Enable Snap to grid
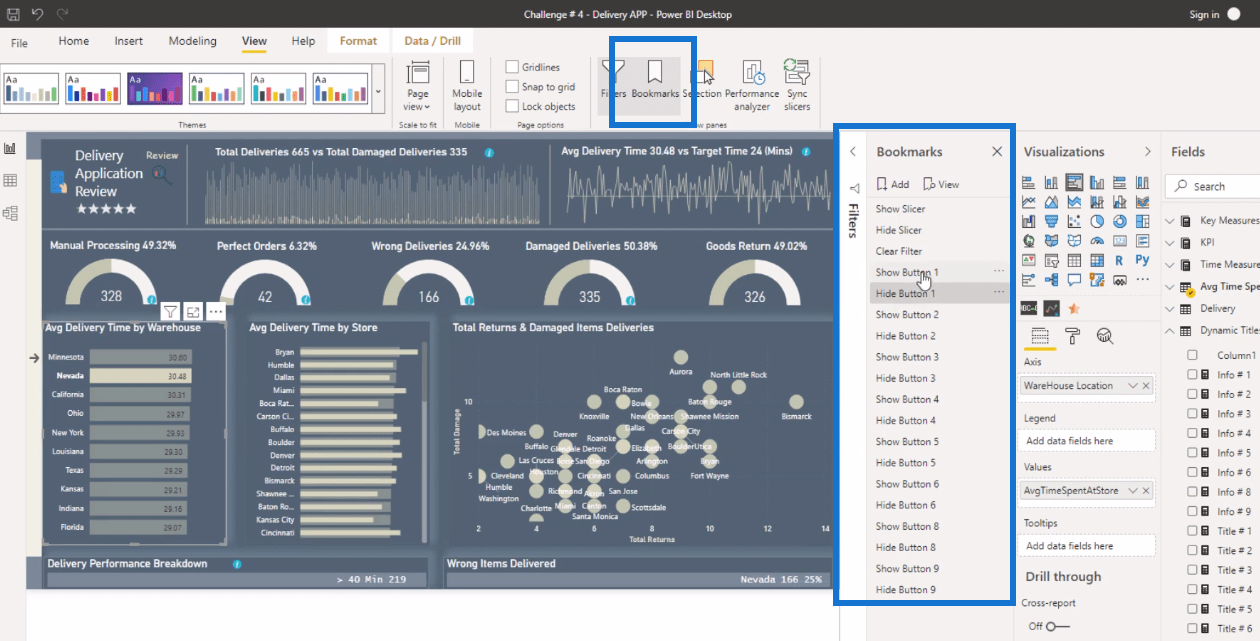Screen dimensions: 1260x641 [512, 87]
